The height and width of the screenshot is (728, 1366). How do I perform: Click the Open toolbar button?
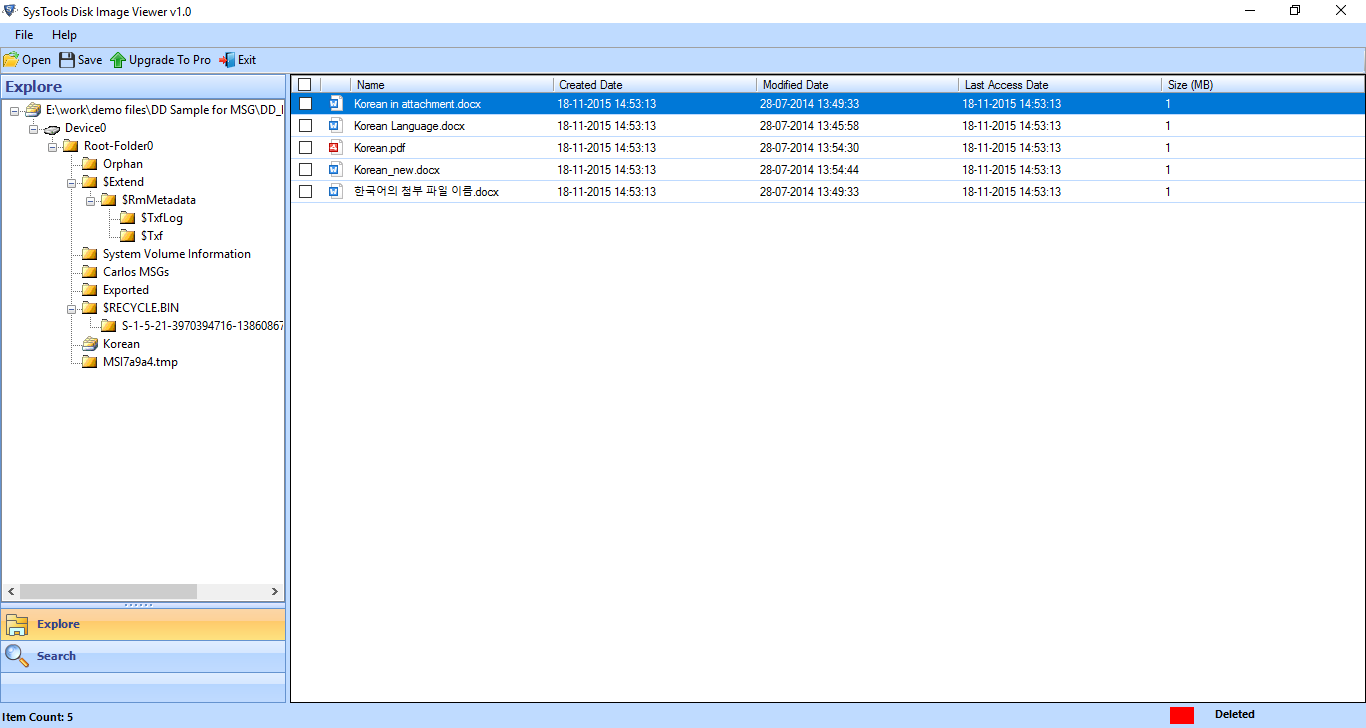click(27, 60)
